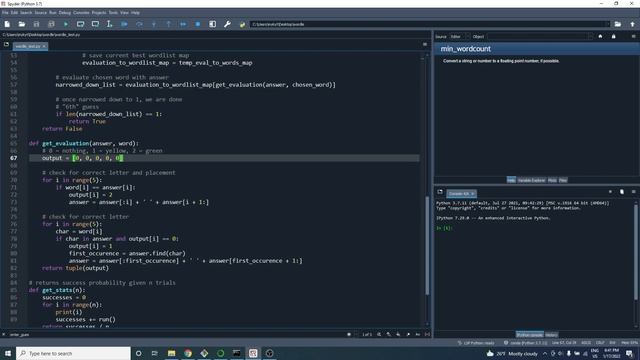Image resolution: width=640 pixels, height=360 pixels.
Task: Expand the working directory path dropdown
Action: 607,24
